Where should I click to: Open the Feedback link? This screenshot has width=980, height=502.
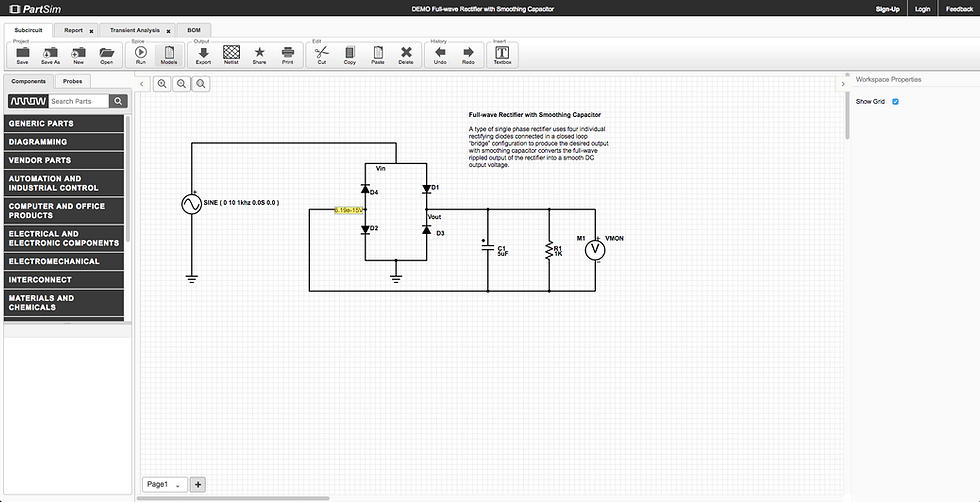pos(959,9)
